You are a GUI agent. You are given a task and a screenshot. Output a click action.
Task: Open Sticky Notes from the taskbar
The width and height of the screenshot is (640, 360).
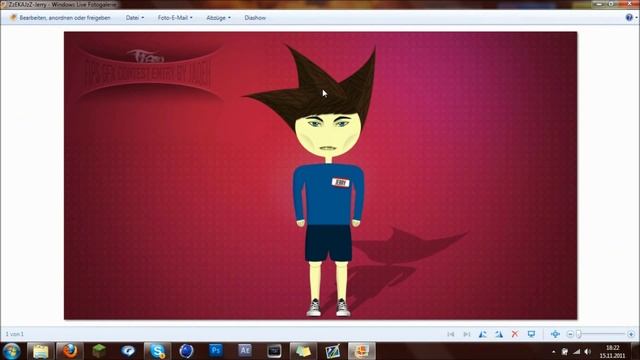pos(303,351)
